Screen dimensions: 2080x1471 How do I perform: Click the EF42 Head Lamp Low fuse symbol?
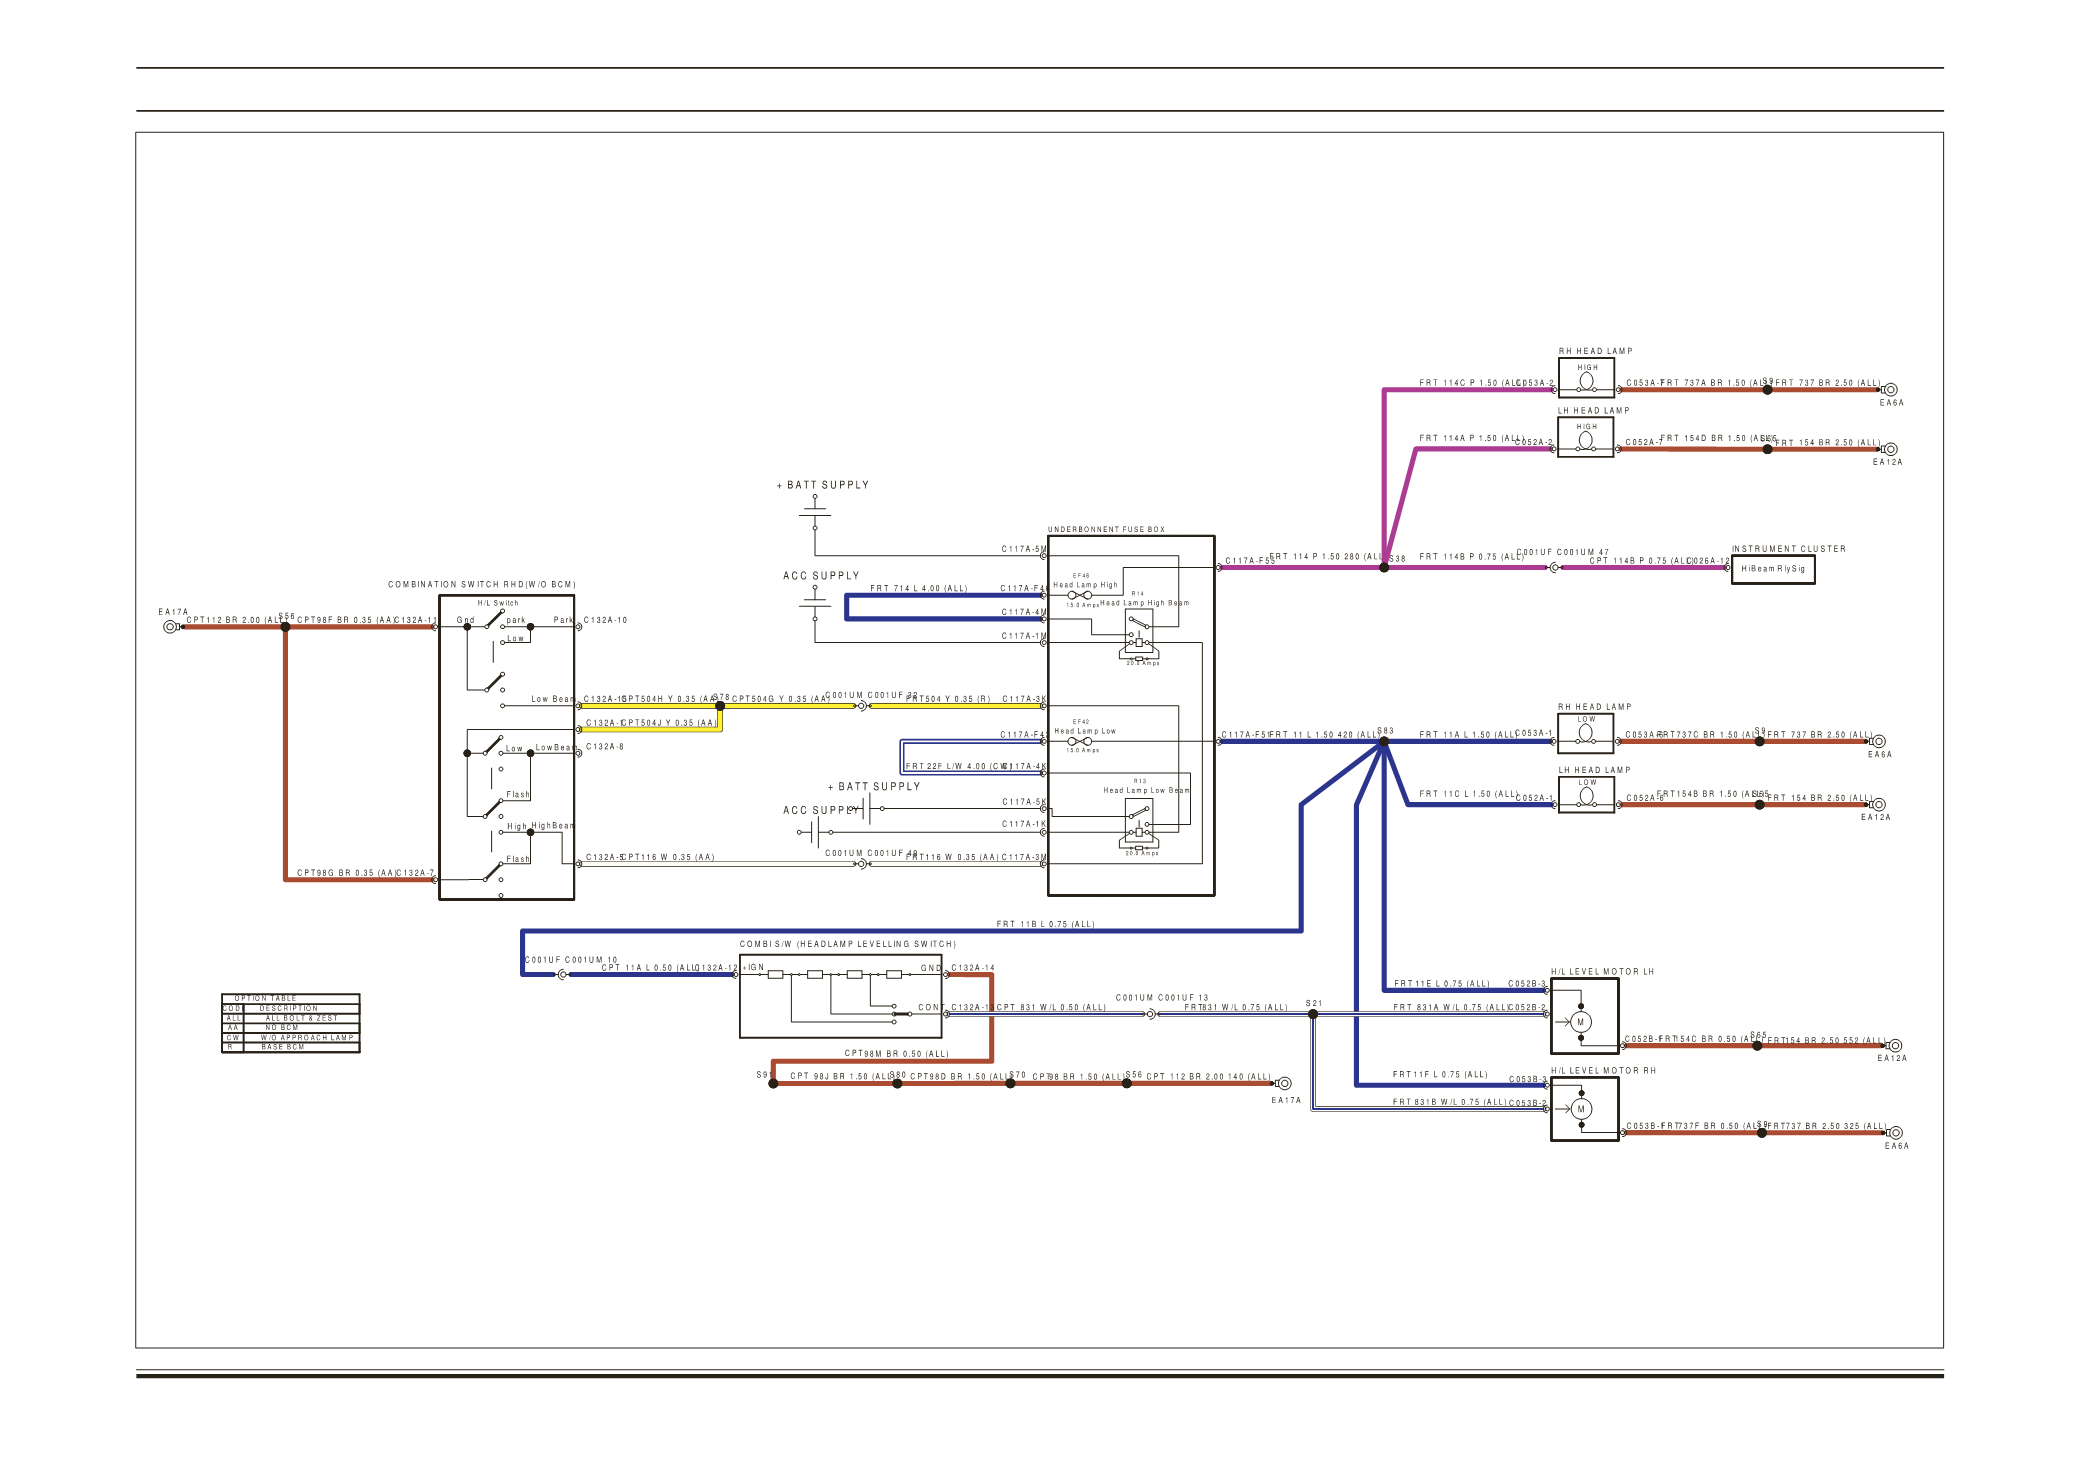click(1079, 741)
